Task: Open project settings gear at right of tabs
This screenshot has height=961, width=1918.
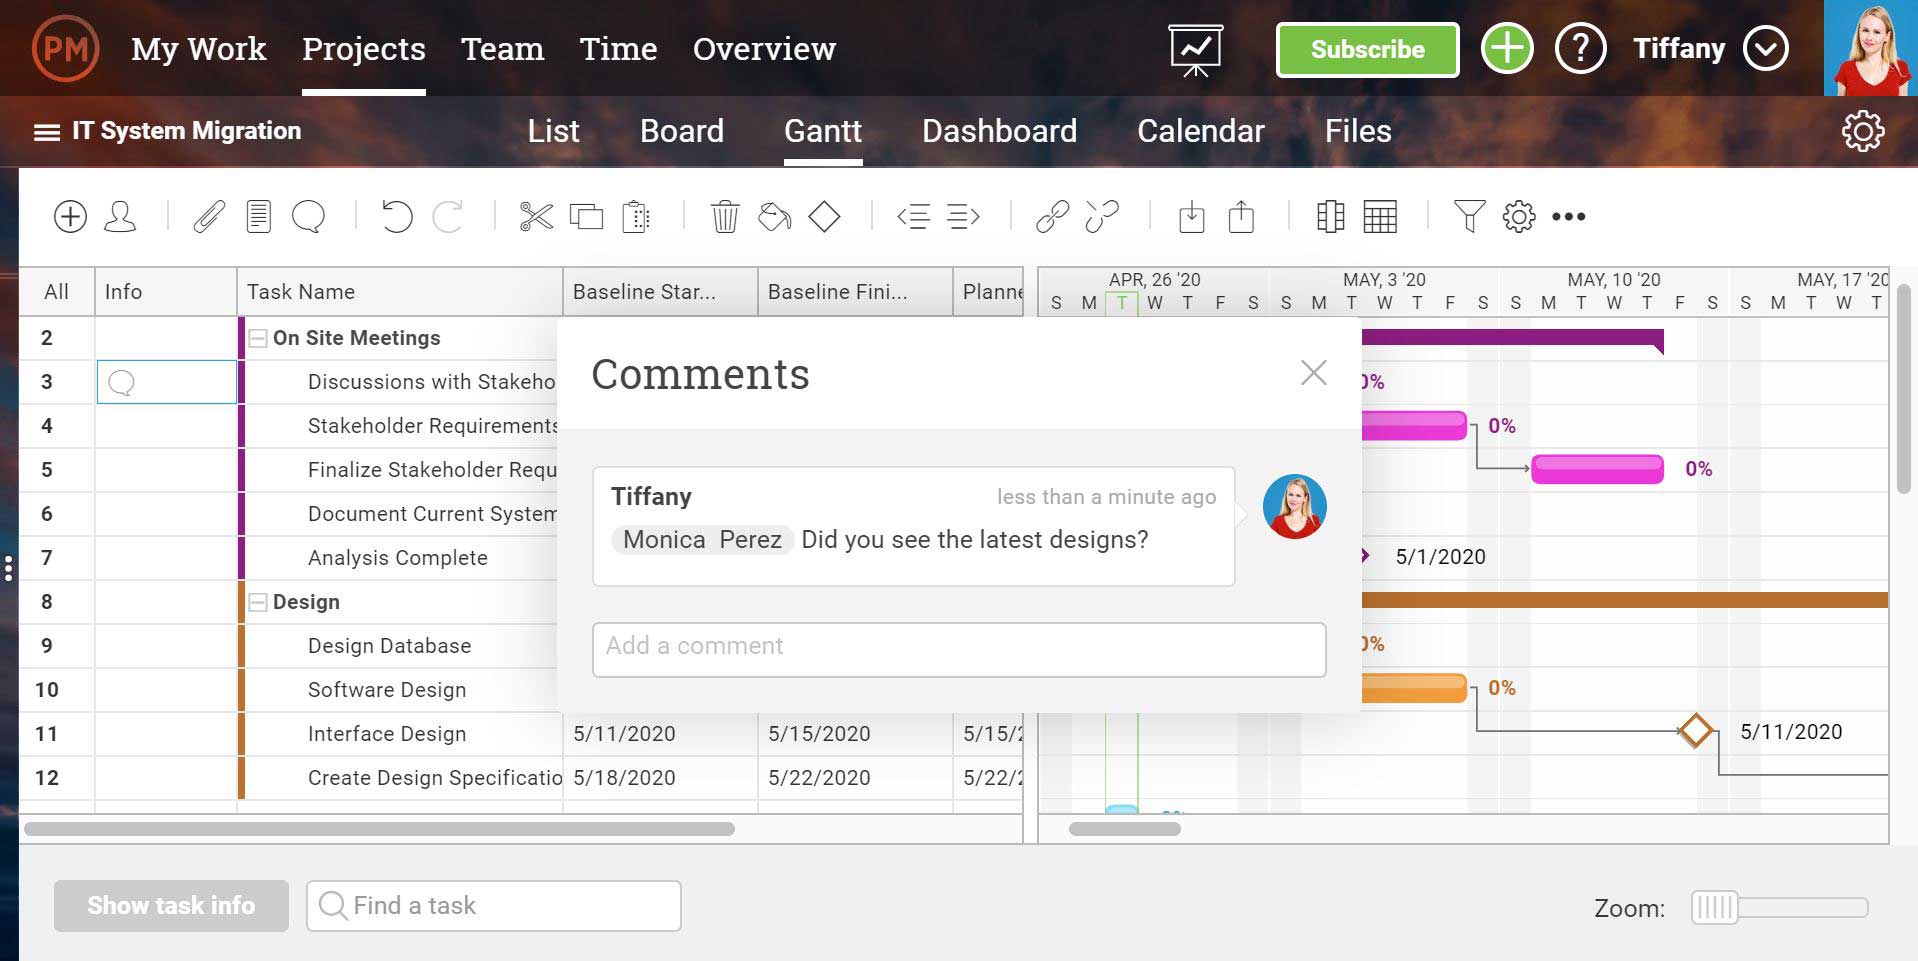Action: pyautogui.click(x=1862, y=131)
